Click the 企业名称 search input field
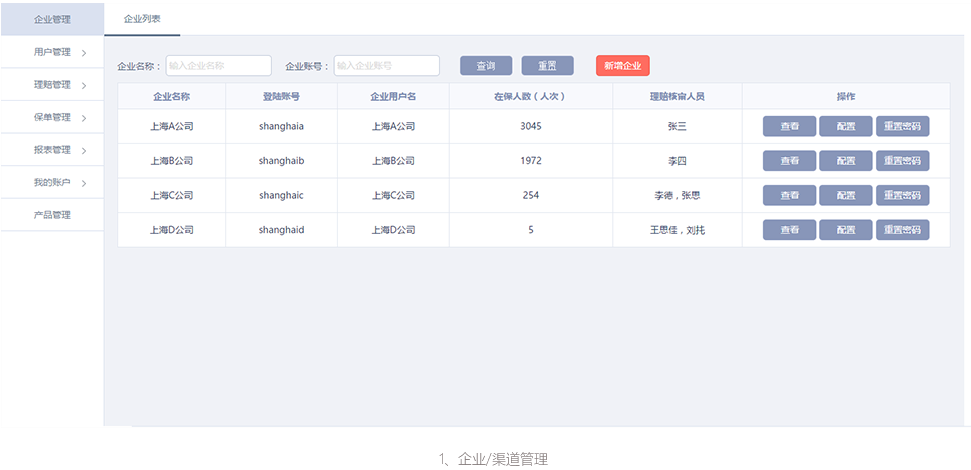The image size is (971, 470). pyautogui.click(x=218, y=66)
